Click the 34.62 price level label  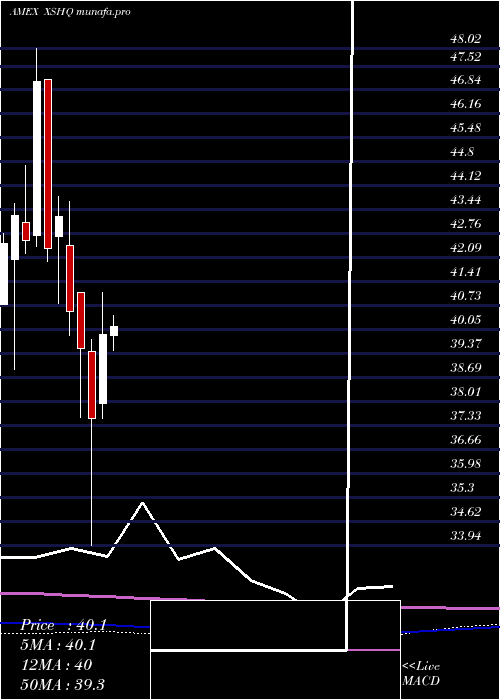pos(466,512)
